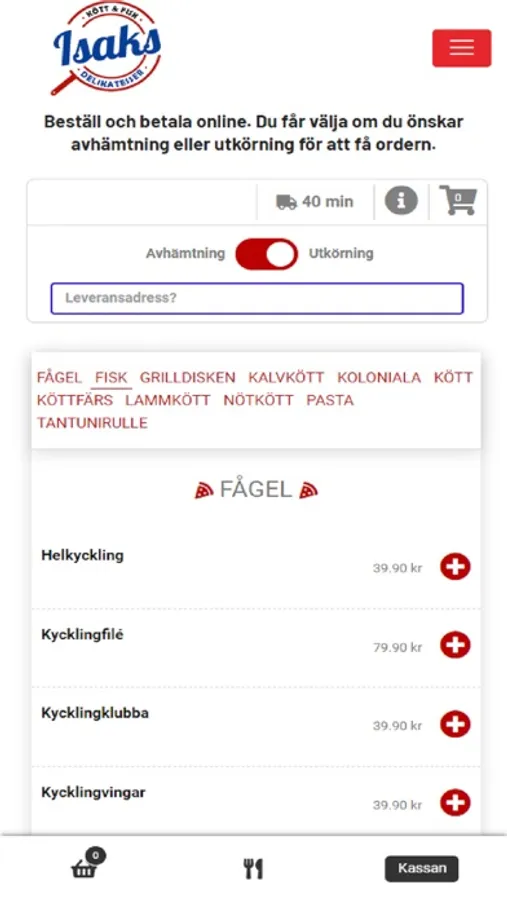Image resolution: width=507 pixels, height=900 pixels.
Task: Click the delivery truck 40 min indicator
Action: pyautogui.click(x=315, y=201)
